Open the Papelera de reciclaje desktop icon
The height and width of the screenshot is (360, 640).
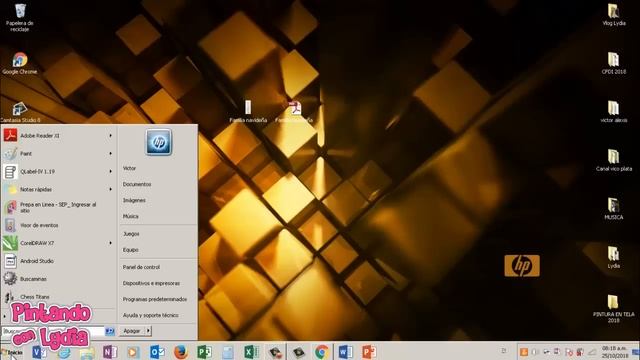click(20, 17)
